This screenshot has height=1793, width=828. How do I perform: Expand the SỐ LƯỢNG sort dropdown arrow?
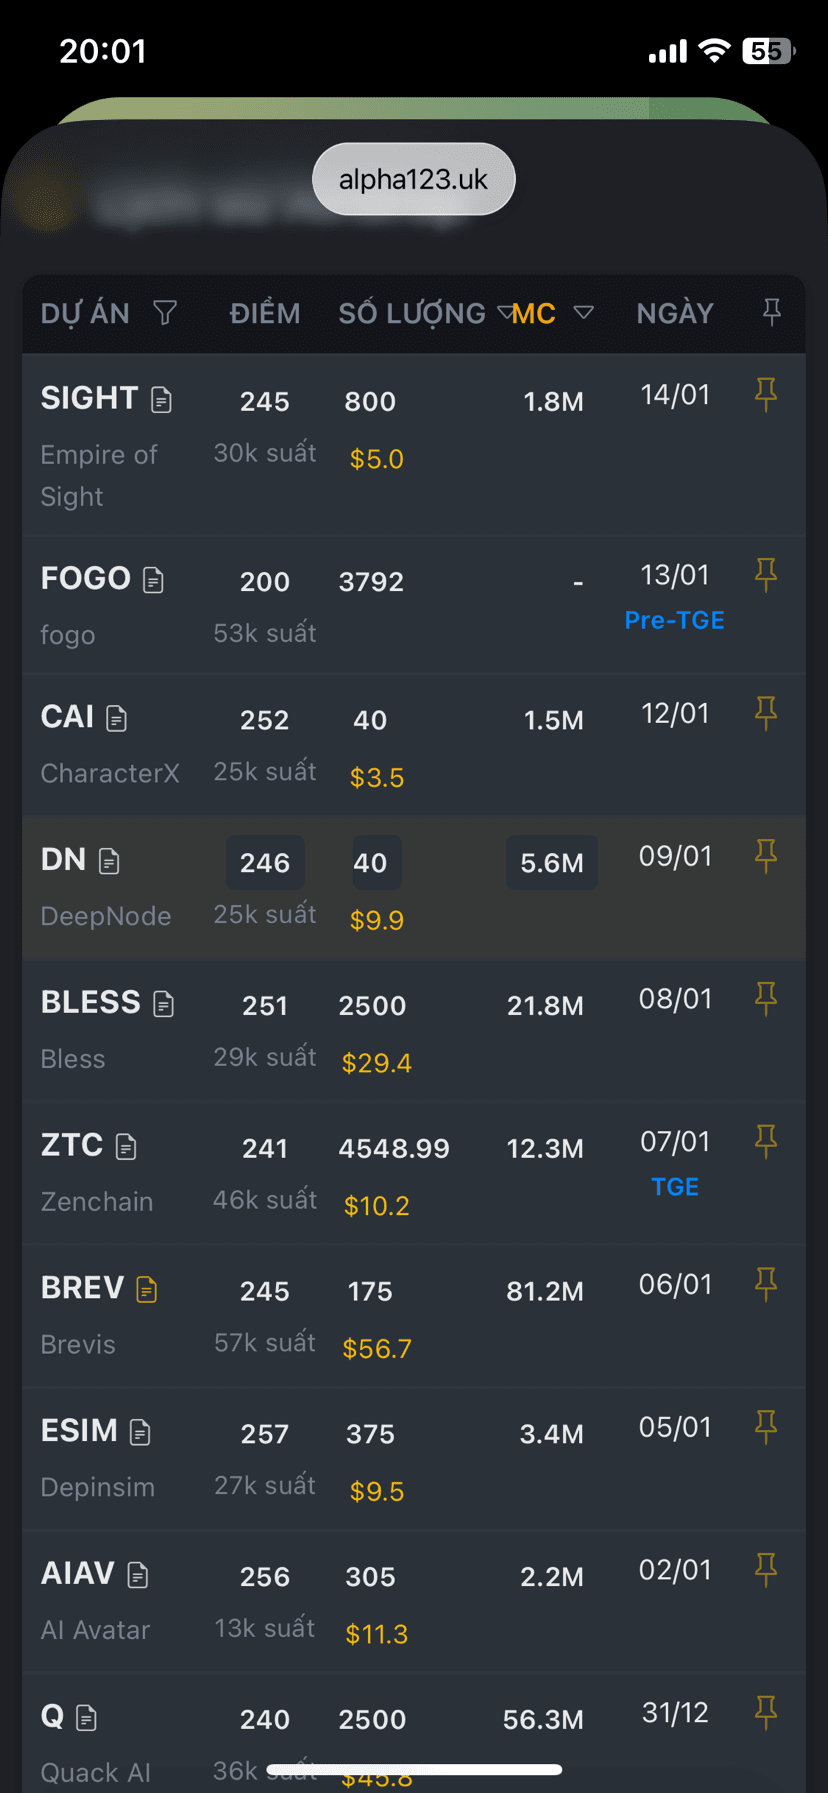tap(505, 313)
